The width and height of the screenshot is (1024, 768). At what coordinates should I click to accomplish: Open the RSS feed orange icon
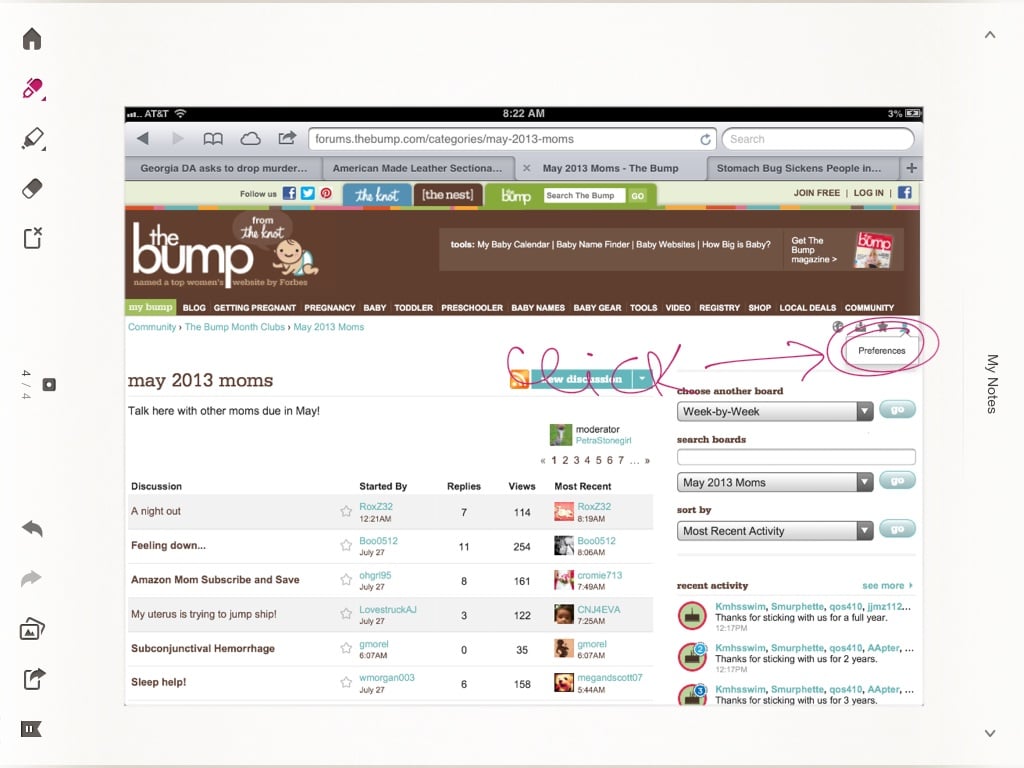520,379
